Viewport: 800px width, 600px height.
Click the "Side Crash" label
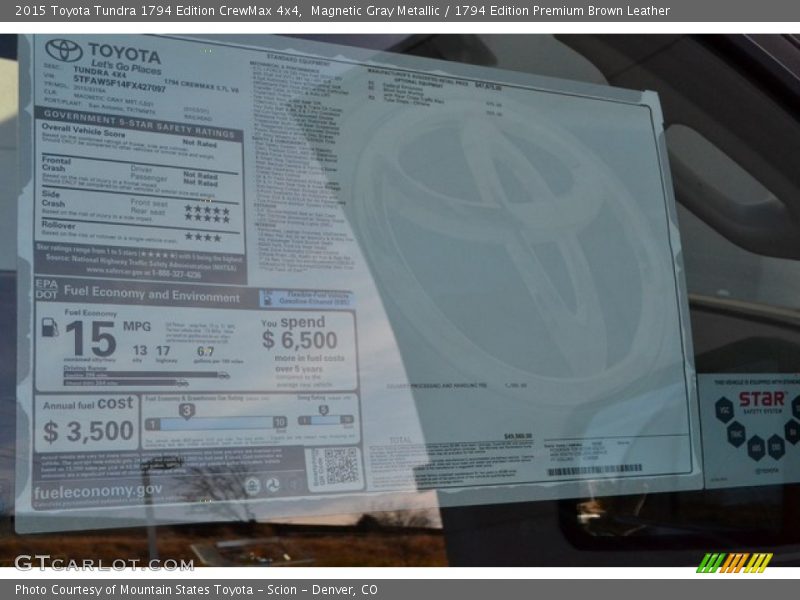click(53, 198)
